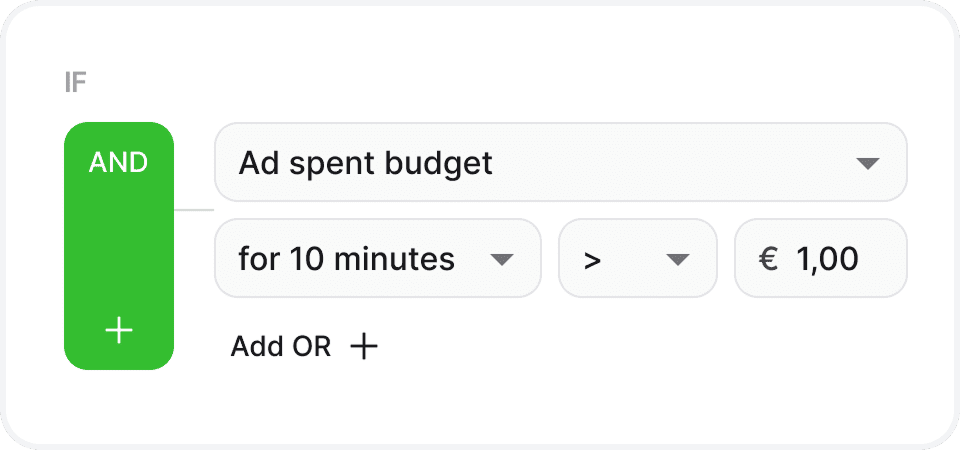Click the connector line between AND and the condition

pyautogui.click(x=194, y=210)
